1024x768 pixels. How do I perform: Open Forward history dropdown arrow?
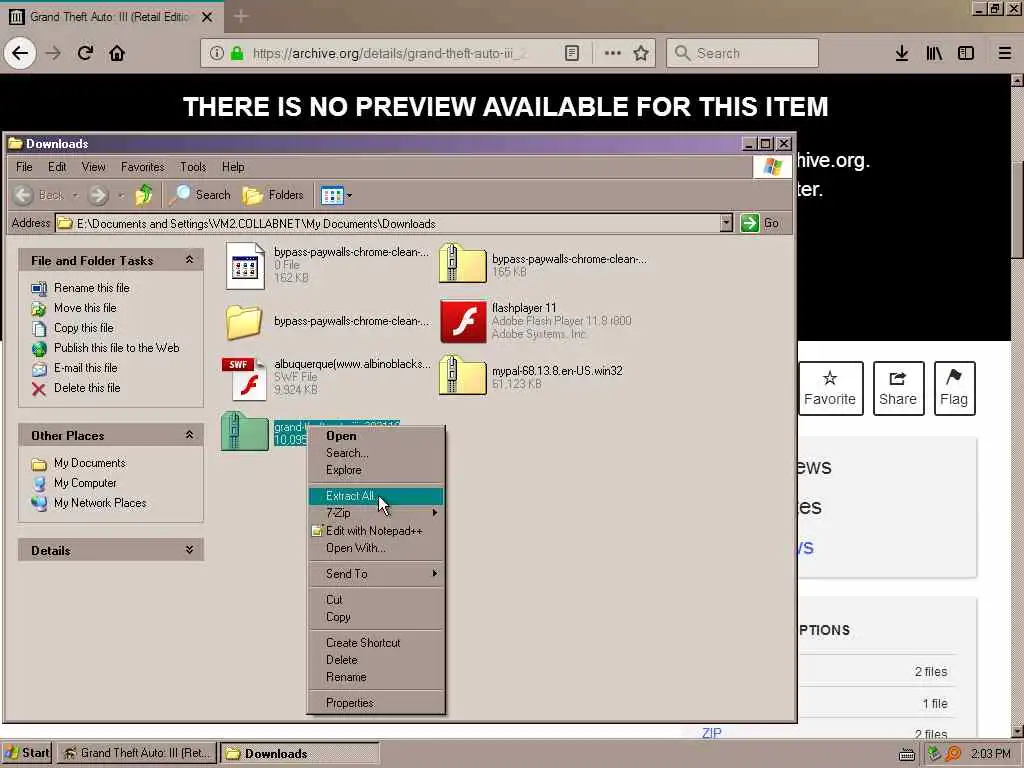121,195
